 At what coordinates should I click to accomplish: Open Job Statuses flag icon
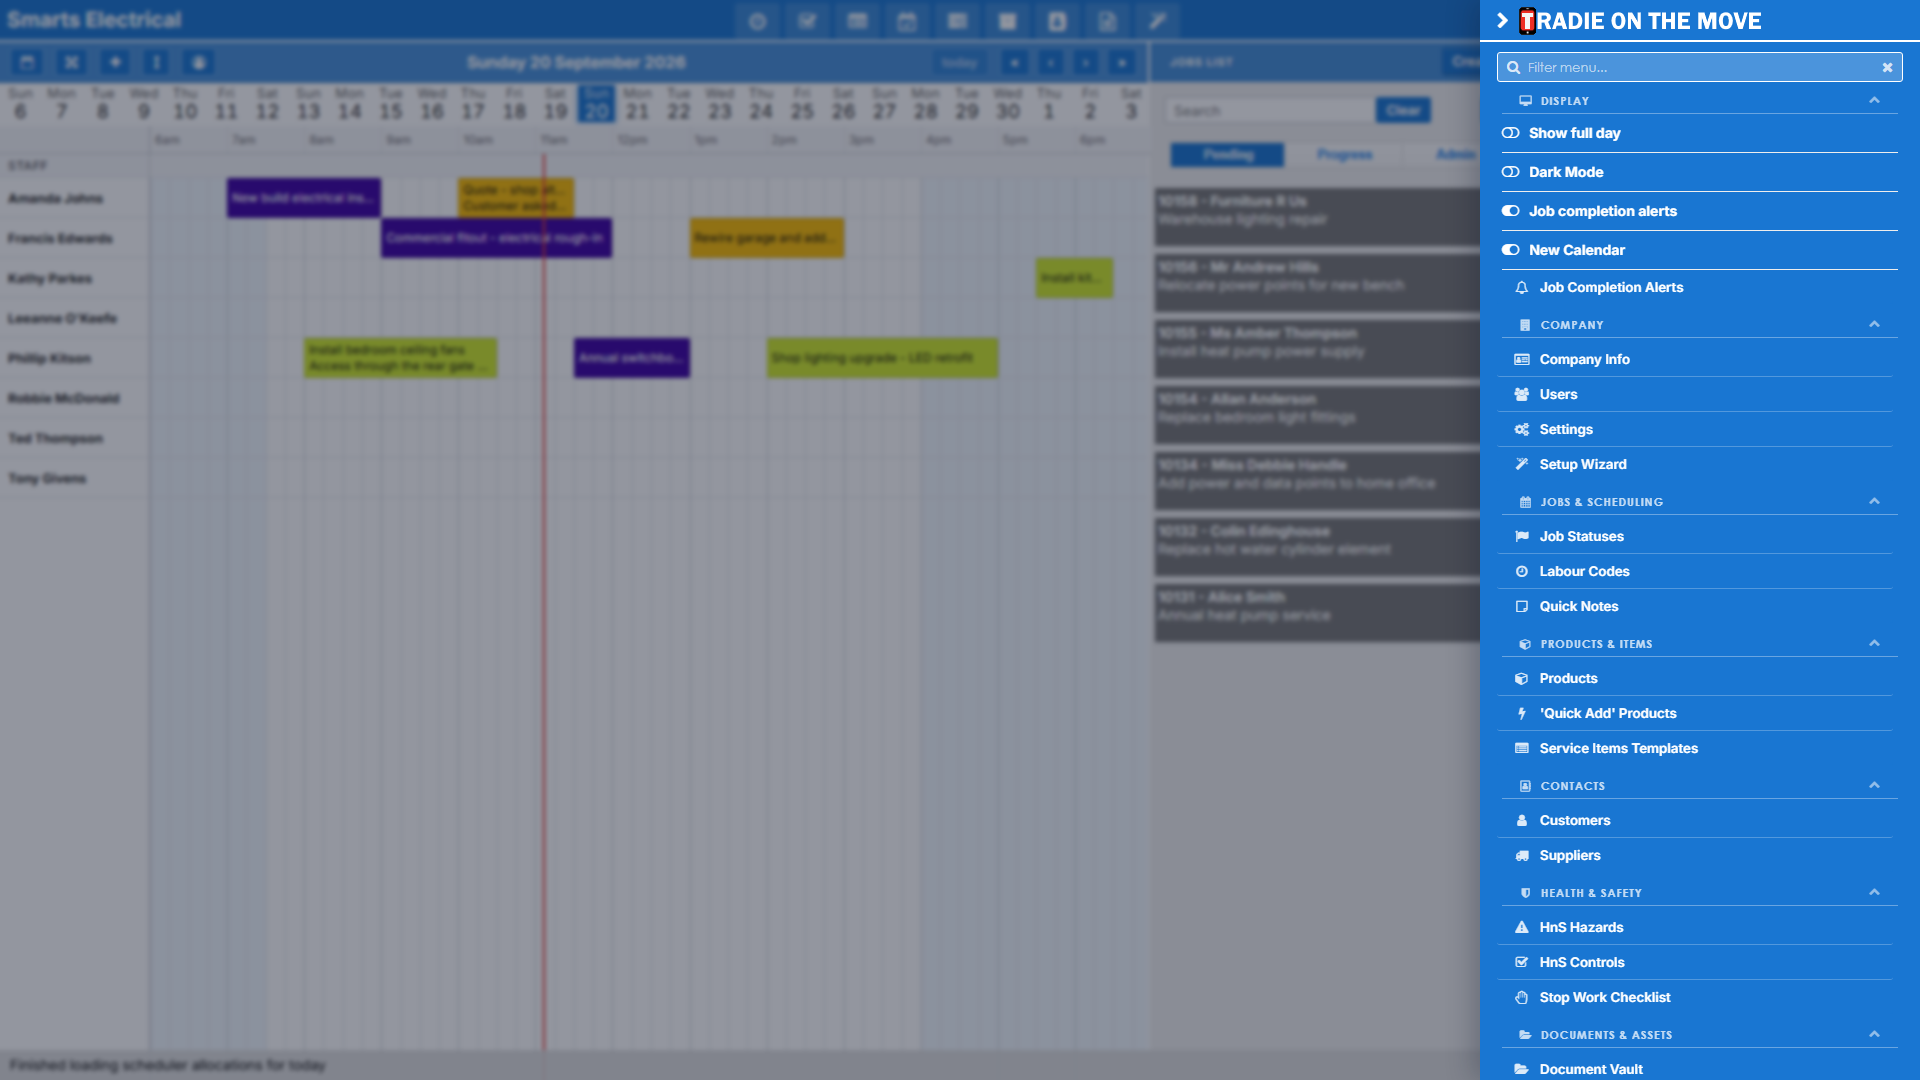pyautogui.click(x=1522, y=536)
